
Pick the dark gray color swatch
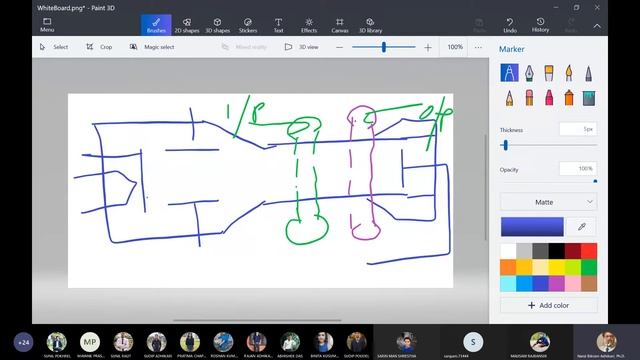click(540, 251)
